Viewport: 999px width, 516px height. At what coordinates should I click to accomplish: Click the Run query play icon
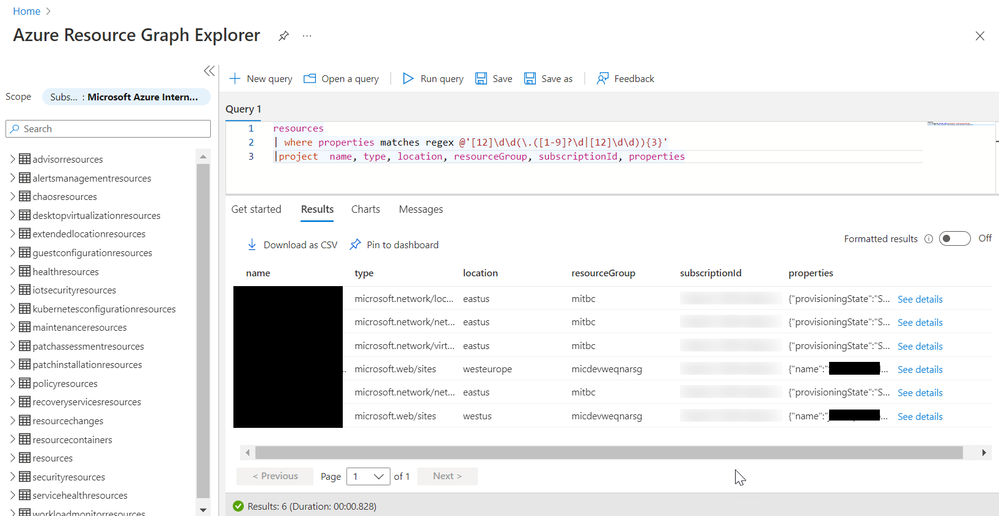408,78
